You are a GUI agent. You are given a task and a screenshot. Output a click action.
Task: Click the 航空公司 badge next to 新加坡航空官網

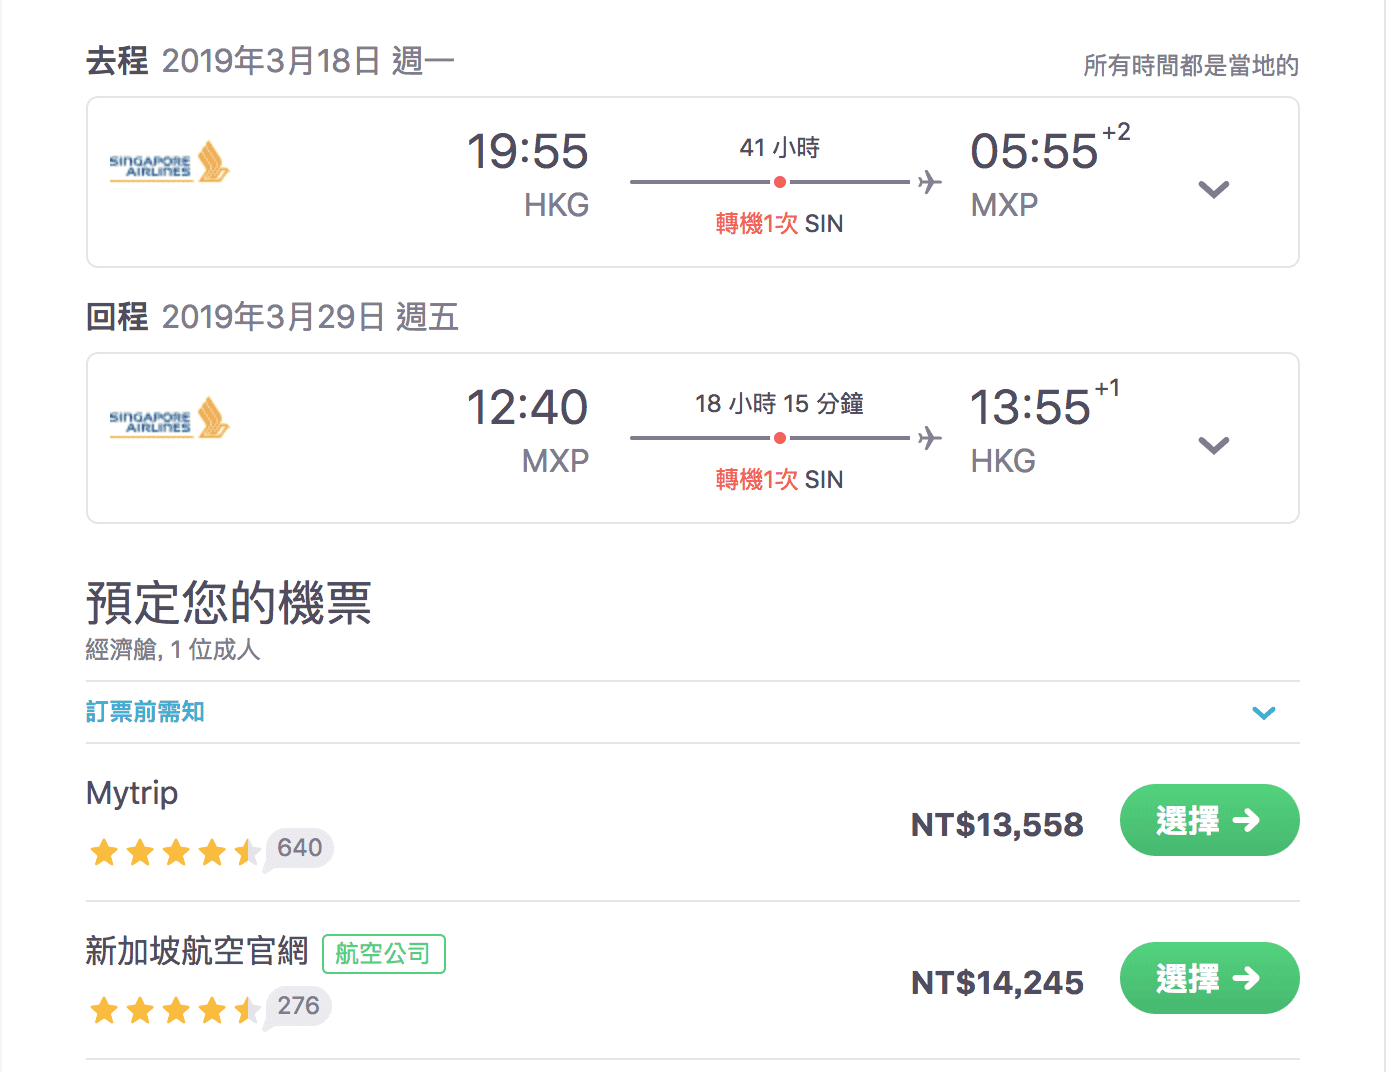click(x=383, y=953)
